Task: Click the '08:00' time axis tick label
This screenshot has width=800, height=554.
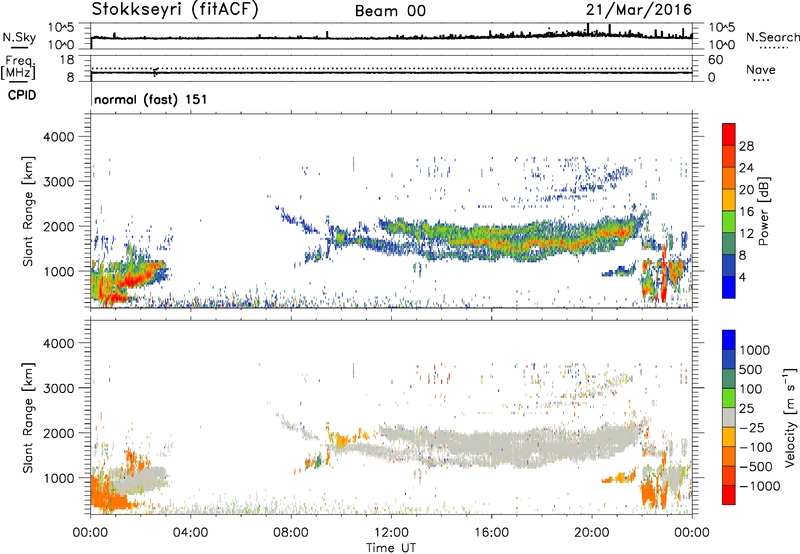Action: click(x=291, y=533)
